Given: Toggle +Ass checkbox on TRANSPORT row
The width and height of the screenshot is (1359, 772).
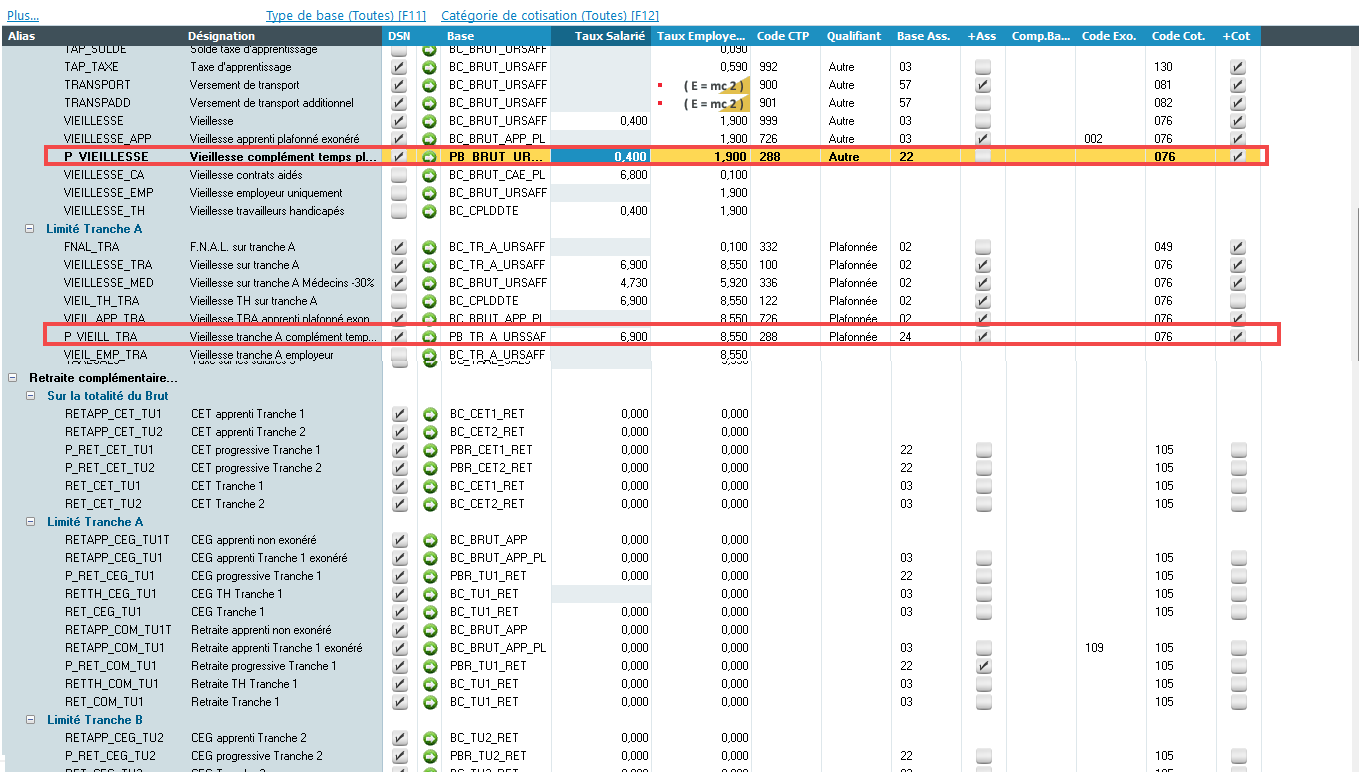Looking at the screenshot, I should pyautogui.click(x=983, y=85).
